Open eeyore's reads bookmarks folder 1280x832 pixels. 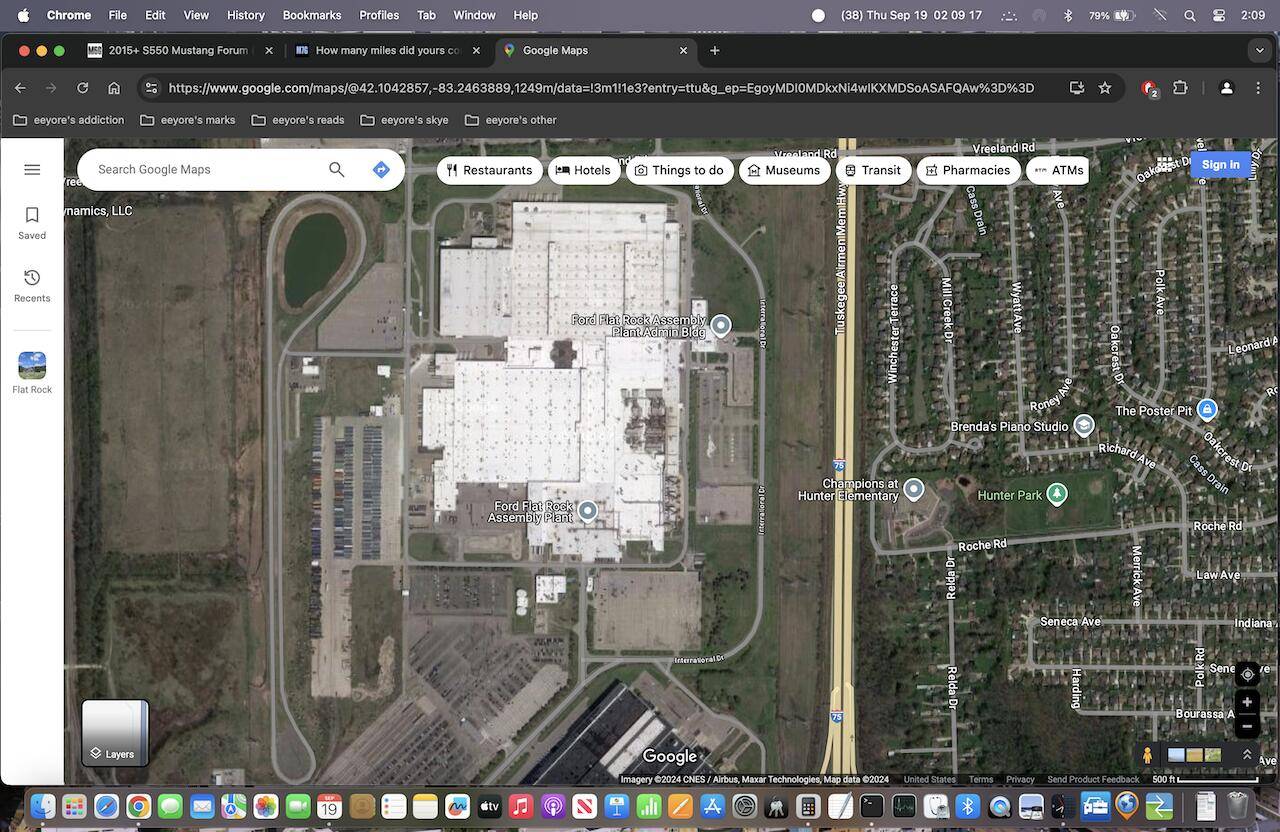coord(298,120)
